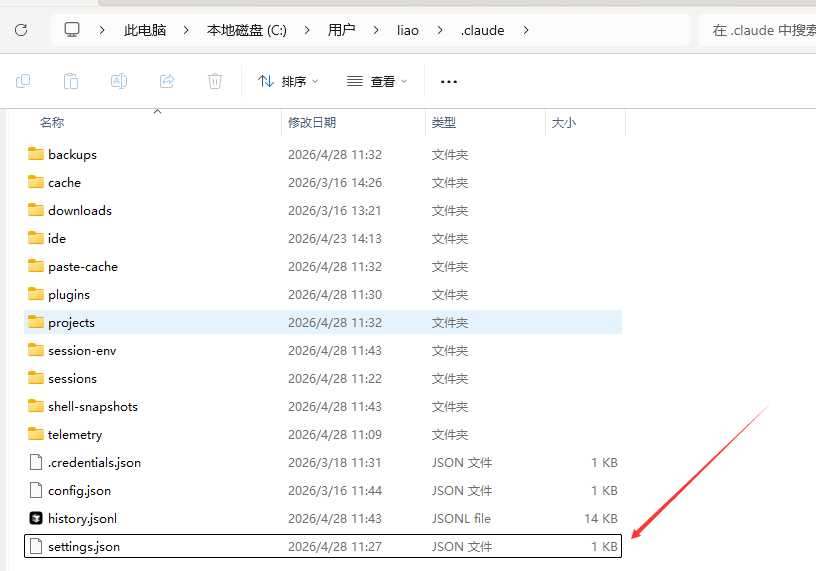Open the three-dot more options menu
This screenshot has width=816, height=571.
click(449, 81)
